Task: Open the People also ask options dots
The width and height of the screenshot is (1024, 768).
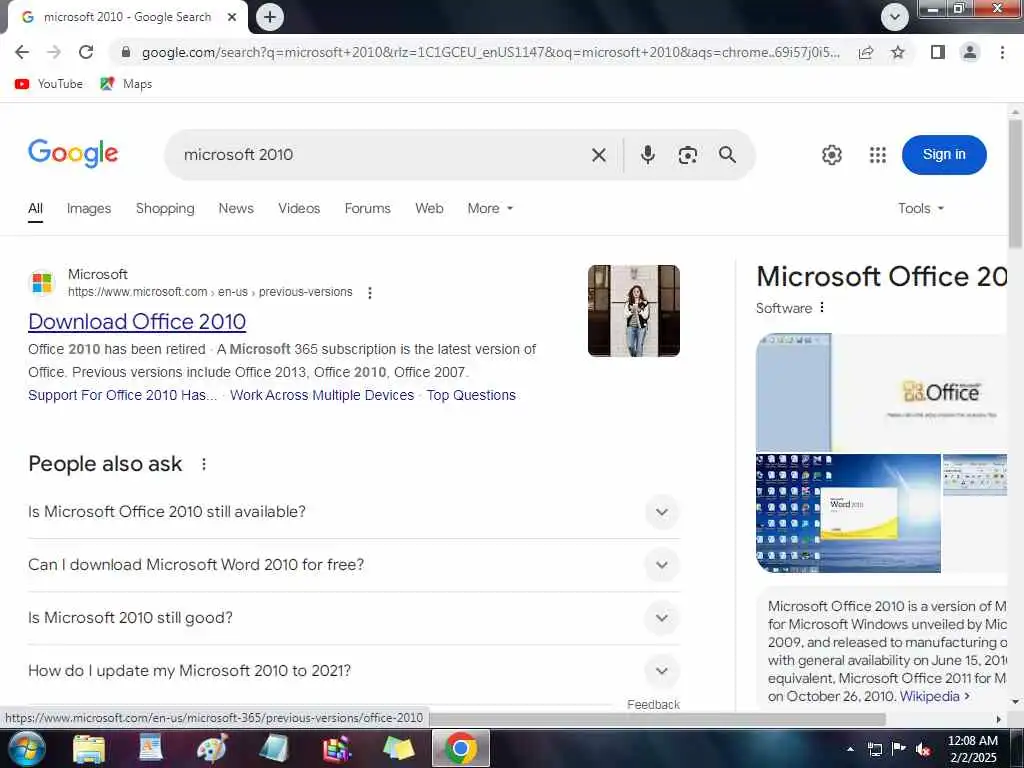Action: [204, 464]
